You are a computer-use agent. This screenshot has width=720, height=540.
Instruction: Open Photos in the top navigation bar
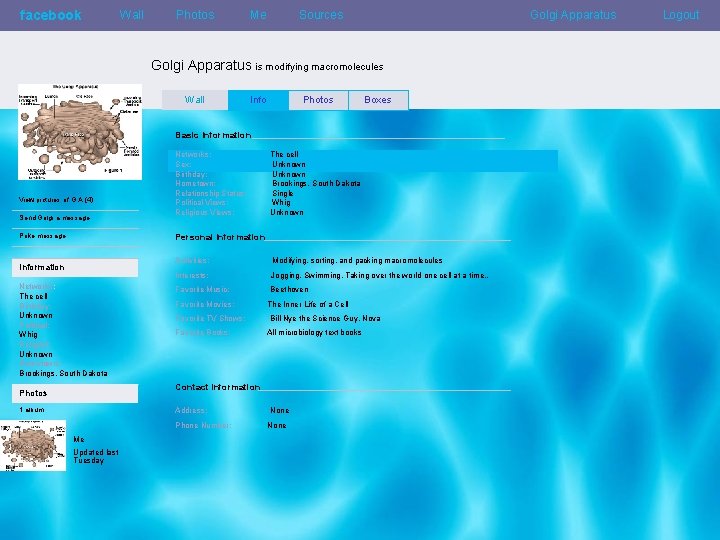click(195, 15)
